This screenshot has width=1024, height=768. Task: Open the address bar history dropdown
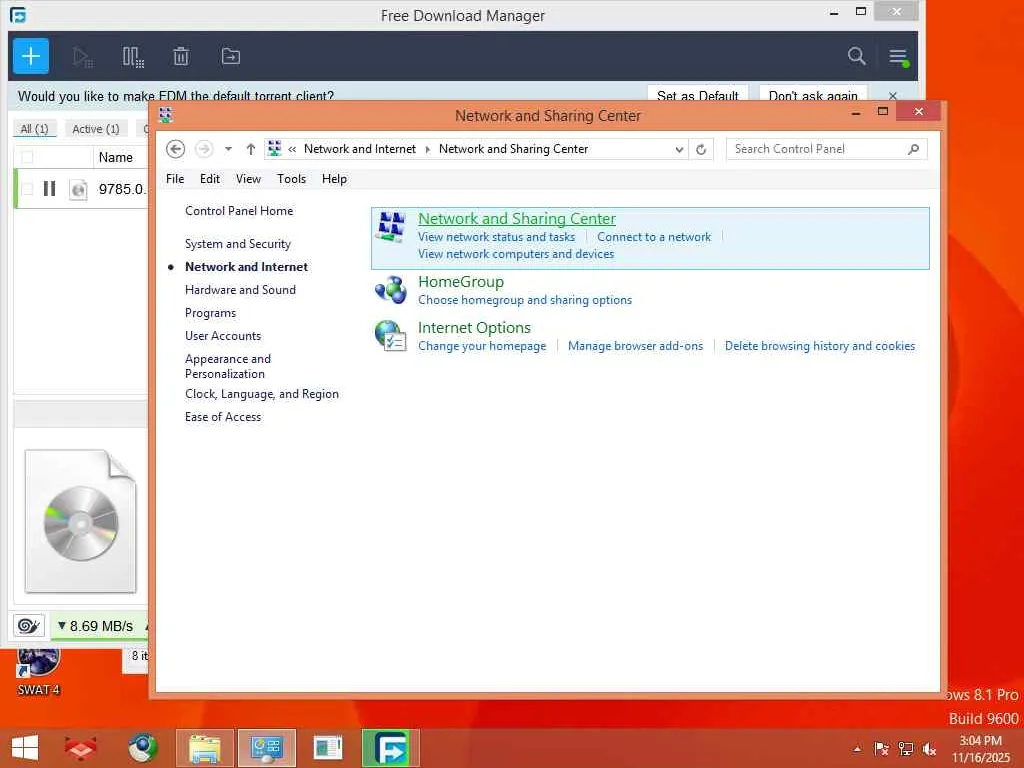[x=679, y=149]
